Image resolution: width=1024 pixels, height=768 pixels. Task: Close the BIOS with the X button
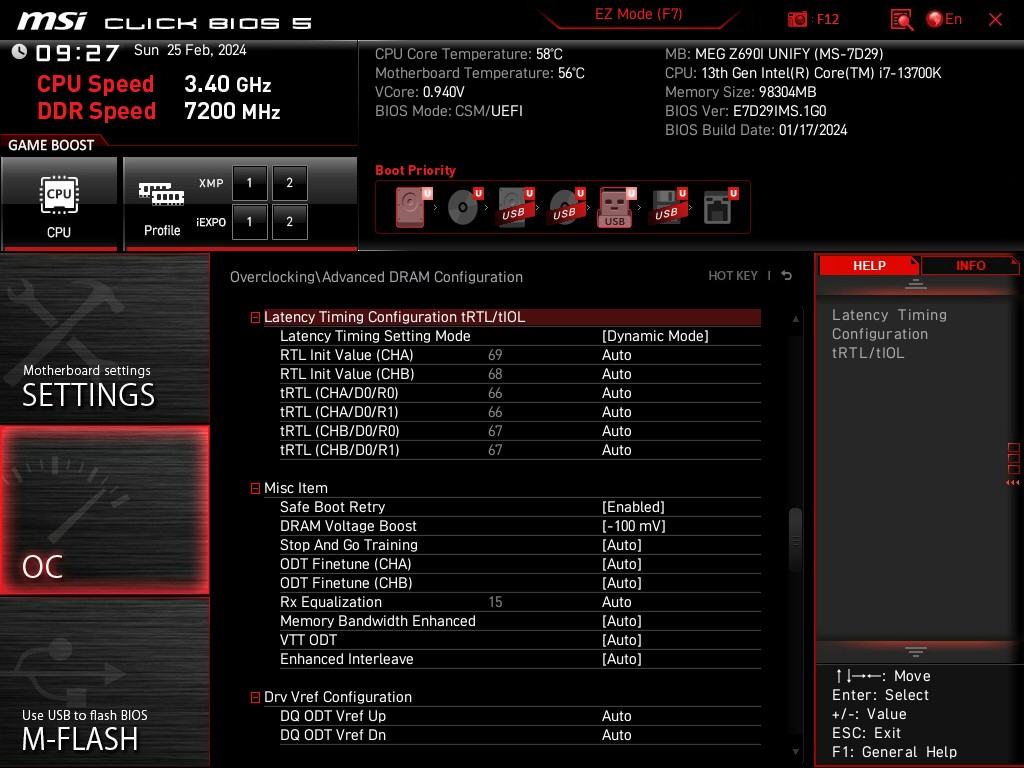(x=995, y=20)
